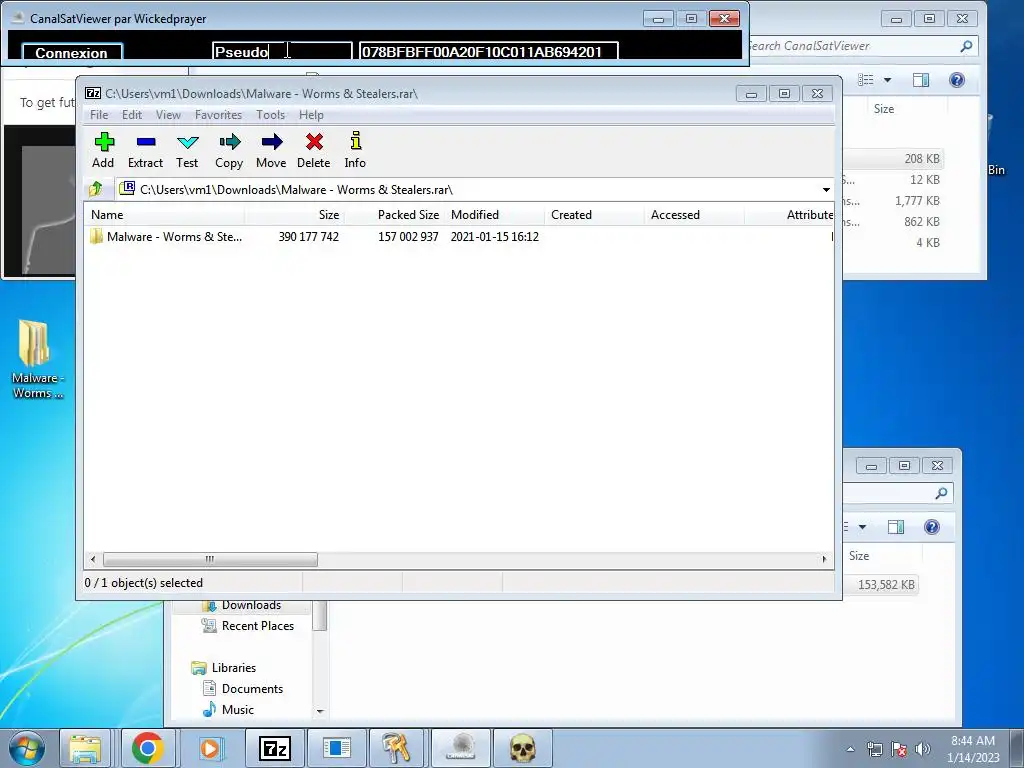Click the Search CanalSatViewer magnifier icon
The height and width of the screenshot is (768, 1024).
coord(967,46)
